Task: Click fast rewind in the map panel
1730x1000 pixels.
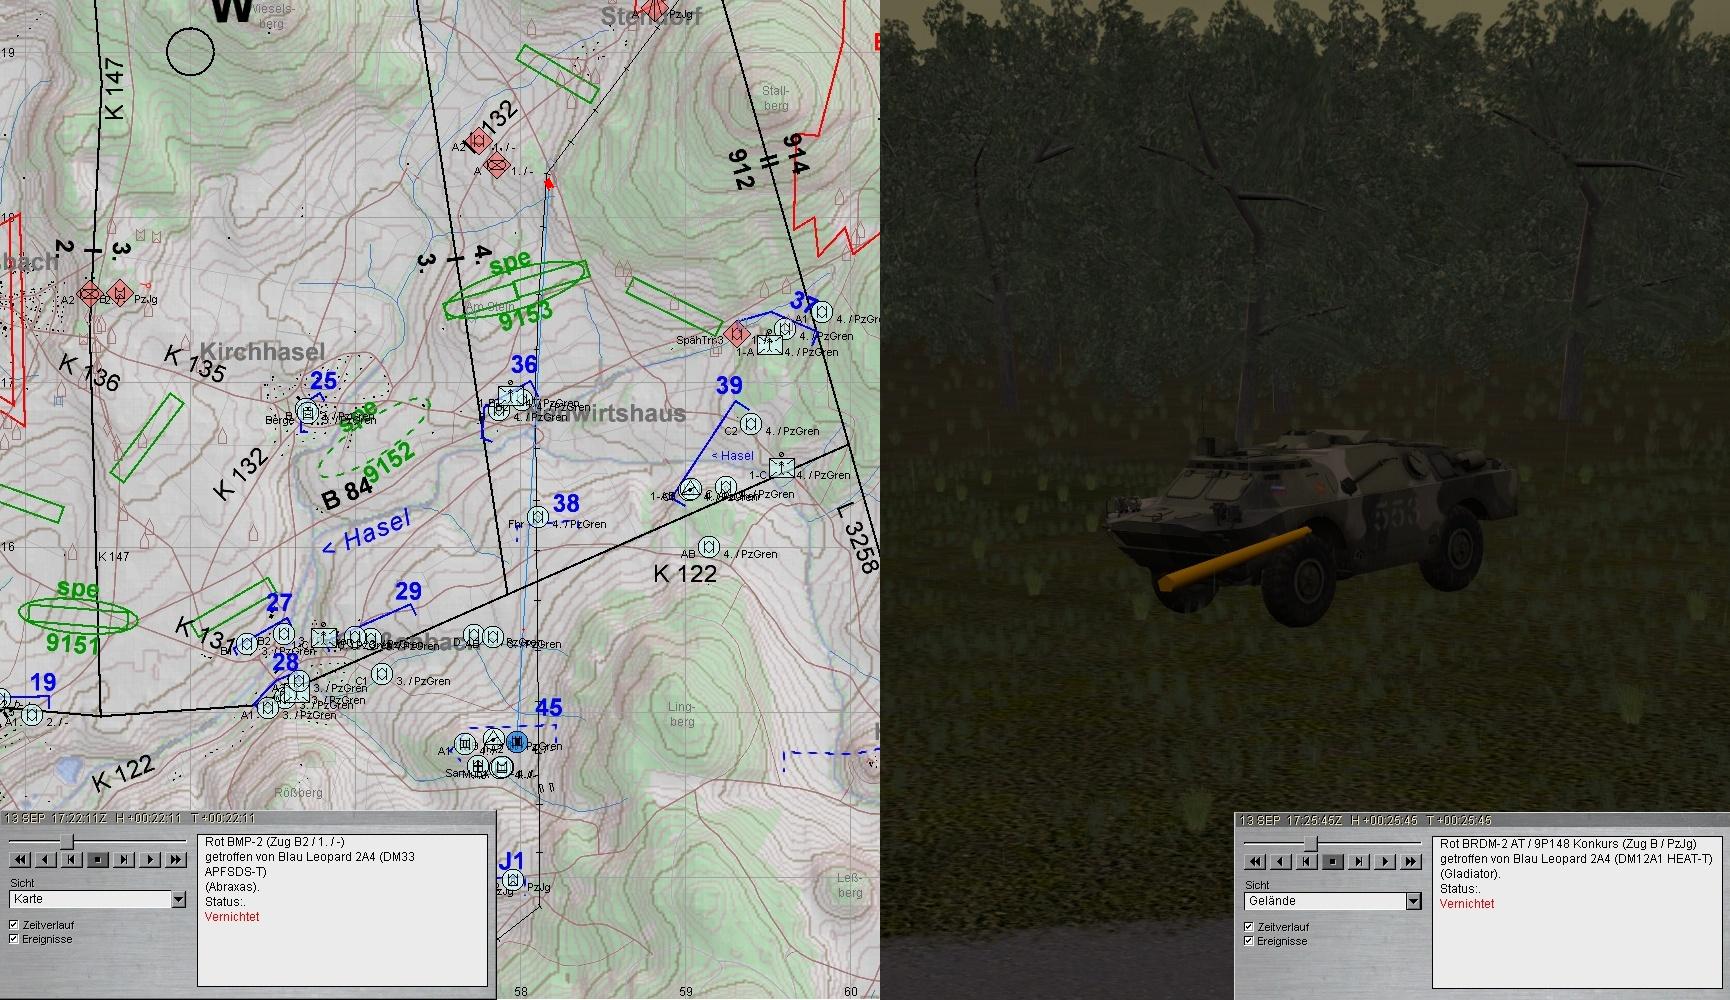Action: click(20, 860)
